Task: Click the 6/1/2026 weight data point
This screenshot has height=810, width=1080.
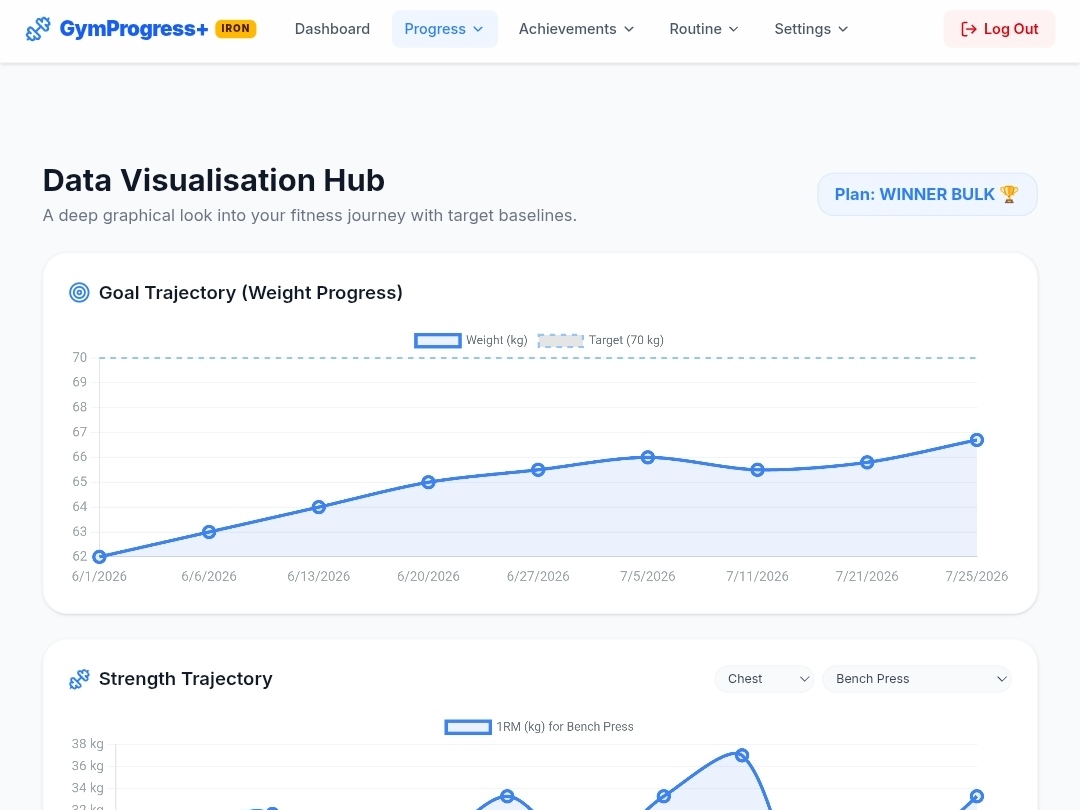Action: 99,557
